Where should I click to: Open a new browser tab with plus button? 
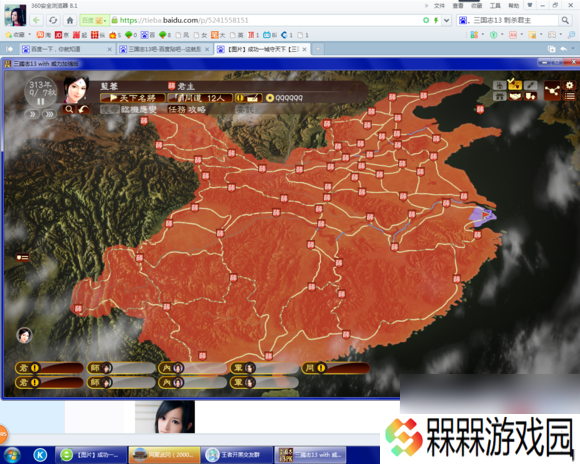tap(318, 49)
